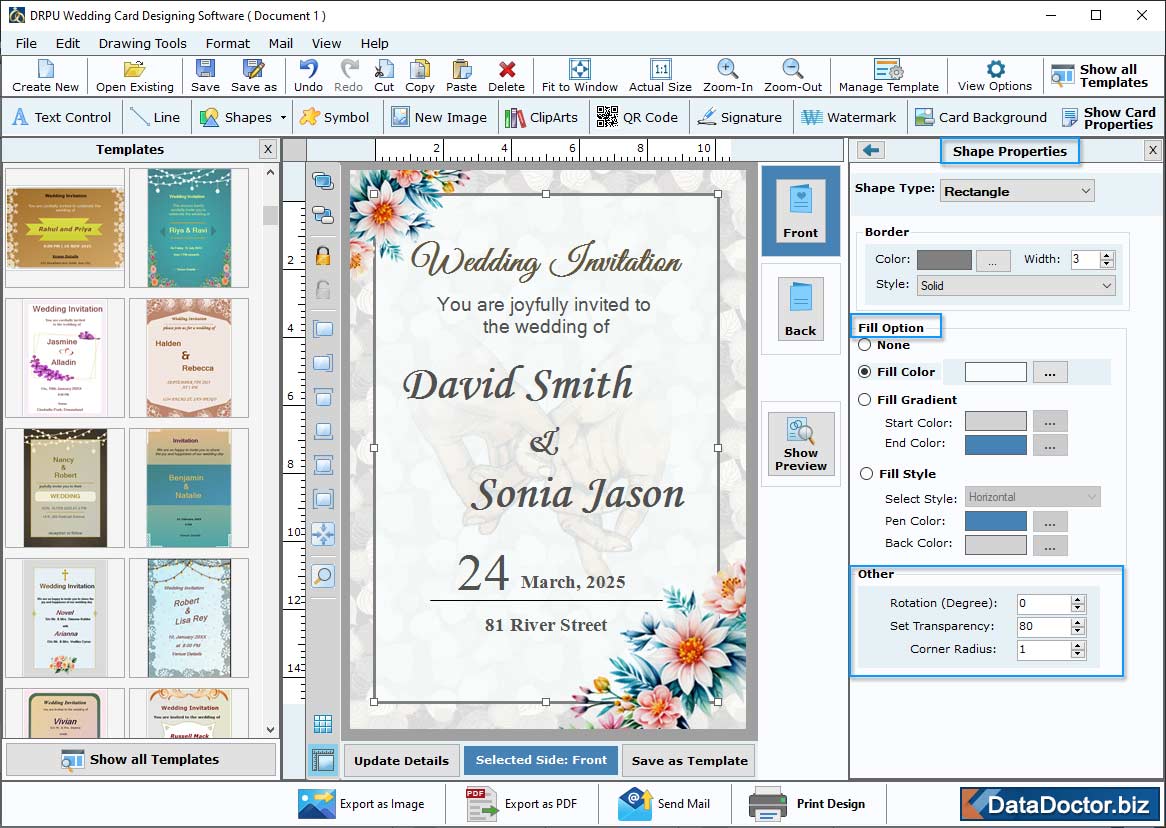Click the lock object icon
Image resolution: width=1166 pixels, height=828 pixels.
323,256
